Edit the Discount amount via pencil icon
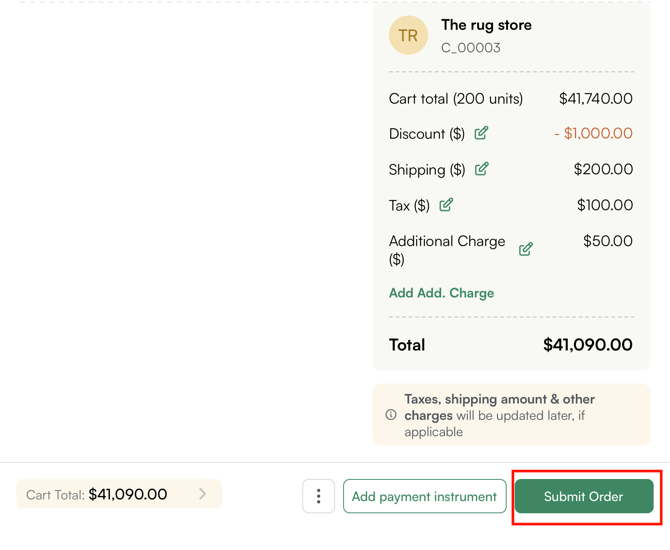Image resolution: width=670 pixels, height=550 pixels. (x=481, y=133)
